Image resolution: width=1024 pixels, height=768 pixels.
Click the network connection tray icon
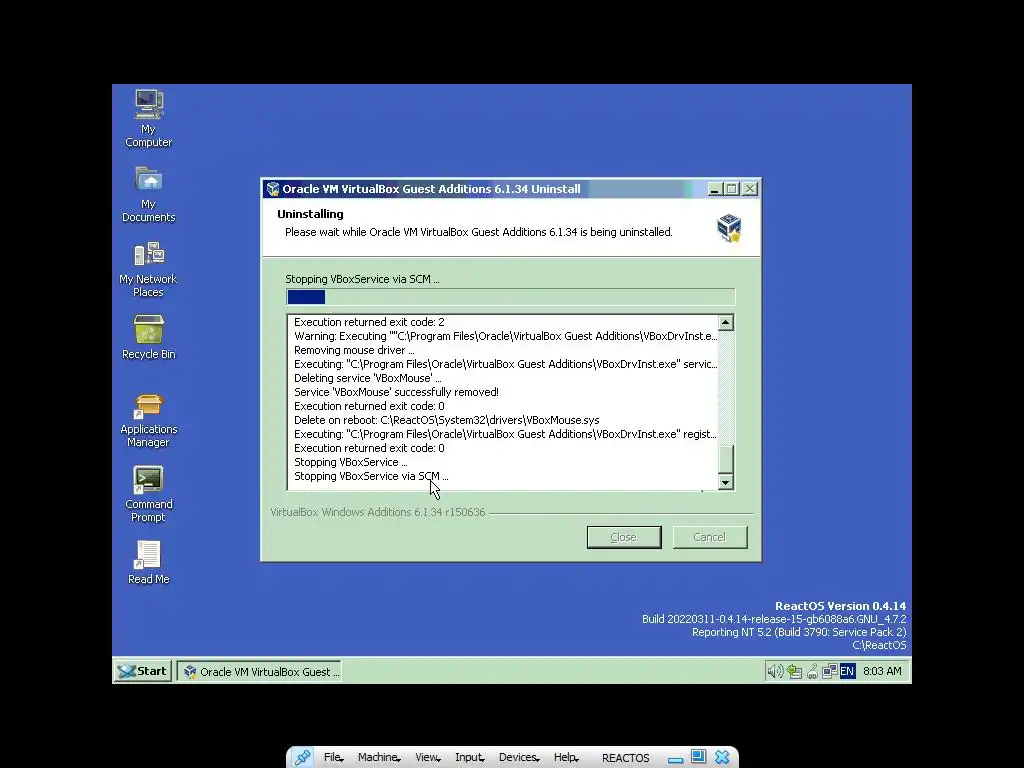pyautogui.click(x=829, y=671)
